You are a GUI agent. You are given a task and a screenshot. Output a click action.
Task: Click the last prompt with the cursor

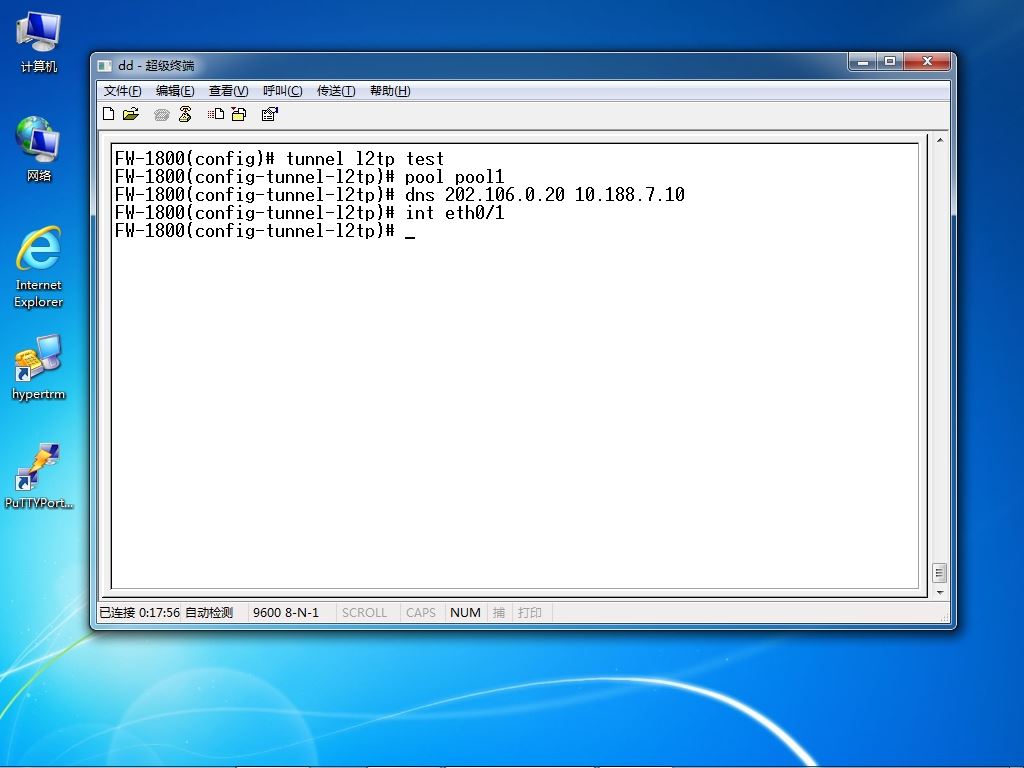(x=265, y=231)
